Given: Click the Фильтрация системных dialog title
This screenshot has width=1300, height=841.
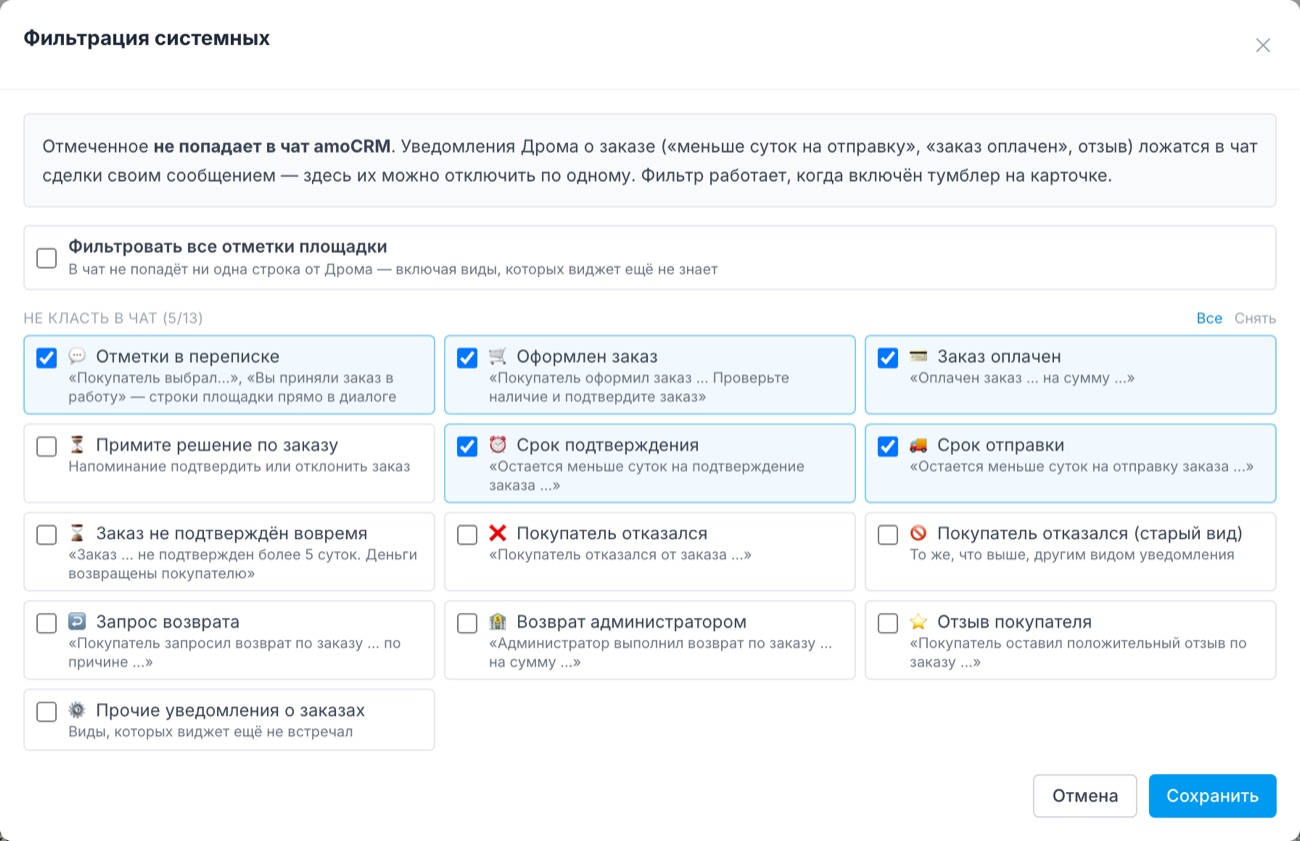Looking at the screenshot, I should point(146,39).
